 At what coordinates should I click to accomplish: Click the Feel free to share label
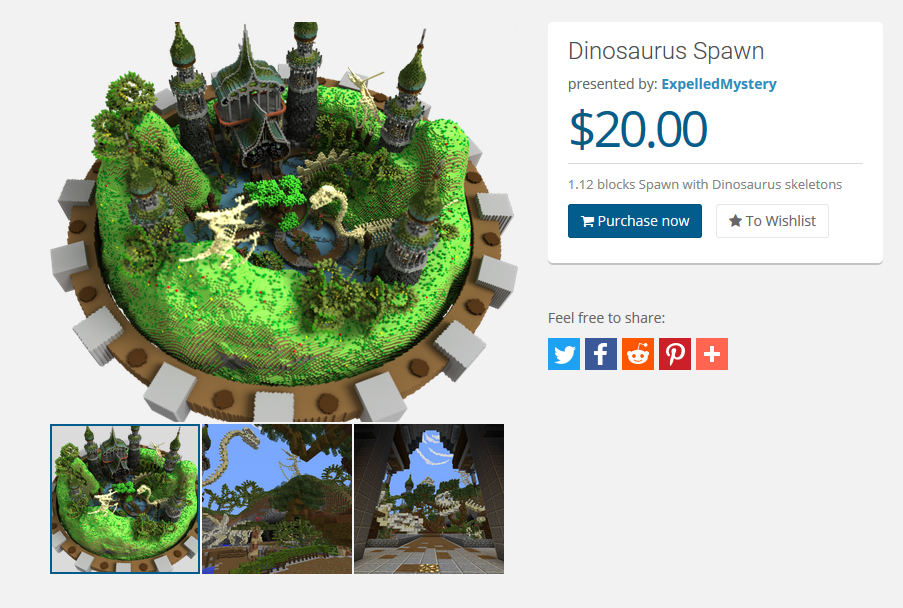click(x=606, y=318)
